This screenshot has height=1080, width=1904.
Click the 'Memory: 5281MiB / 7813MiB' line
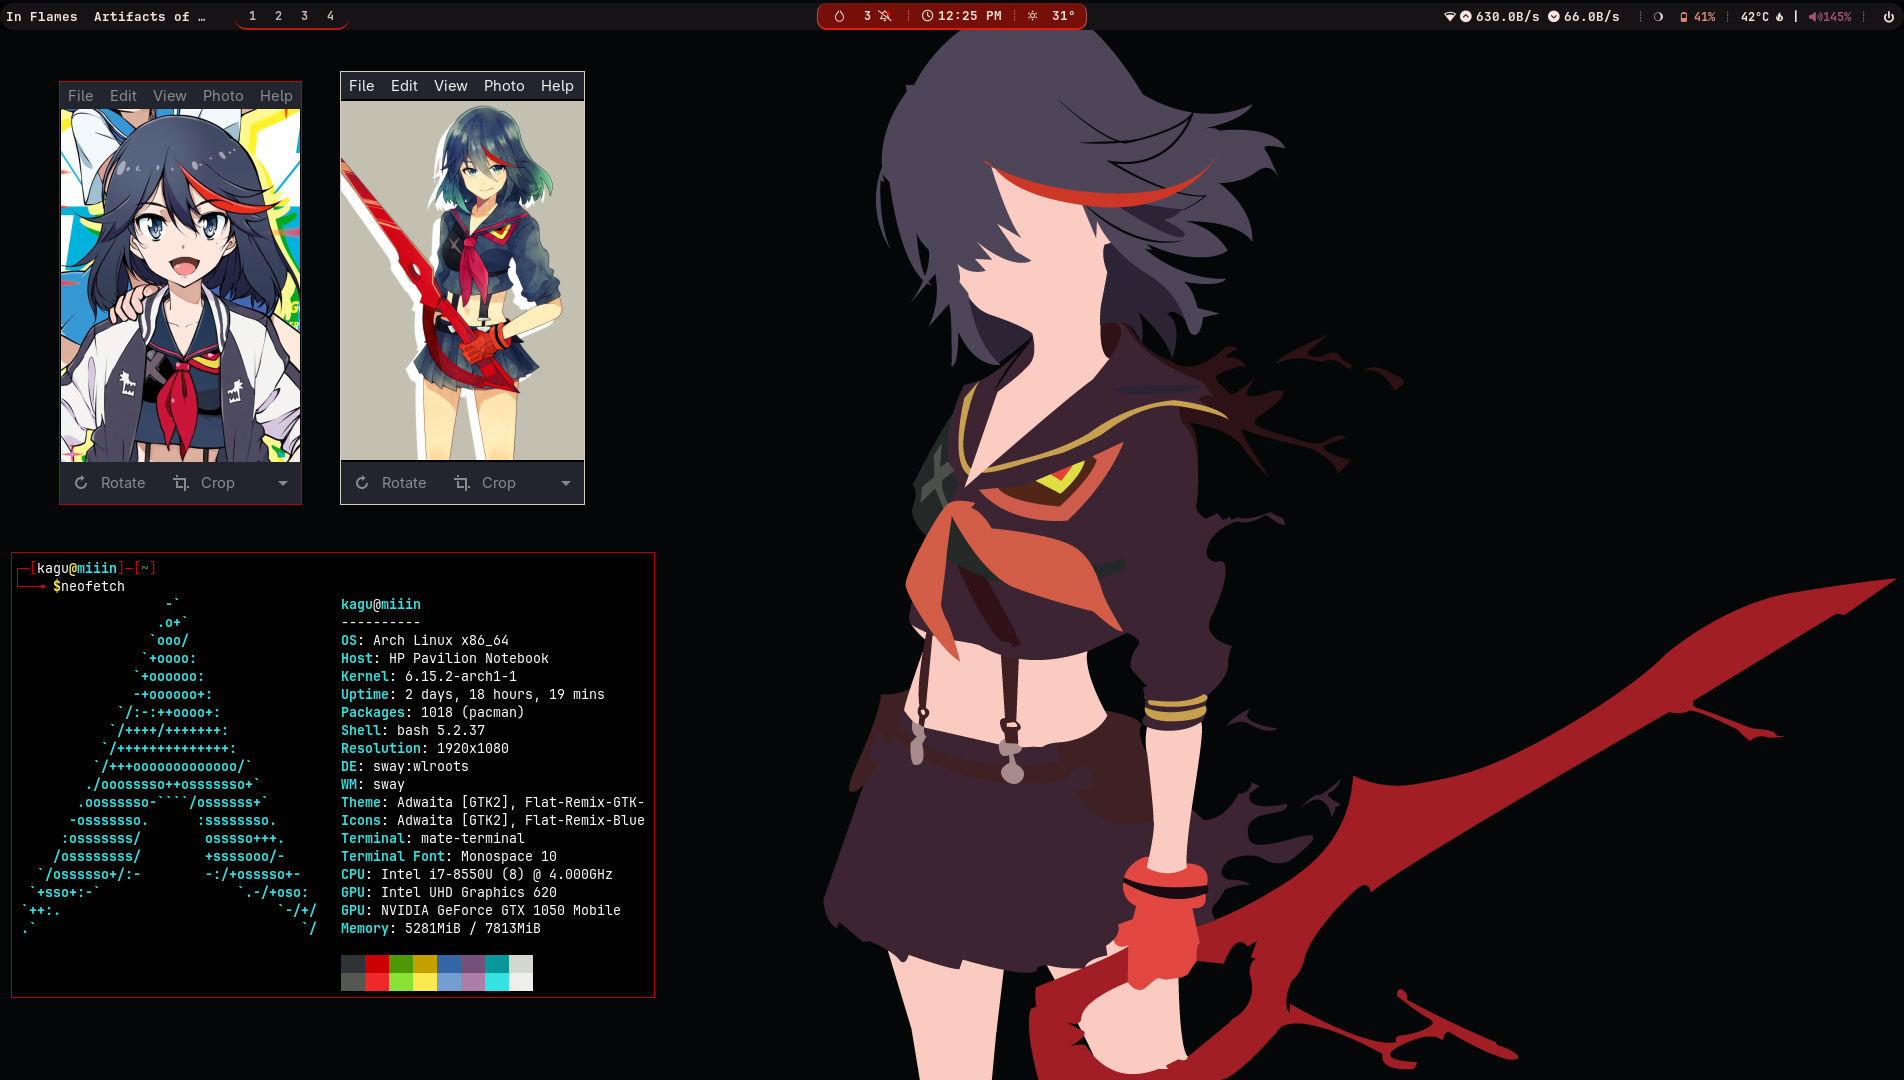click(441, 929)
